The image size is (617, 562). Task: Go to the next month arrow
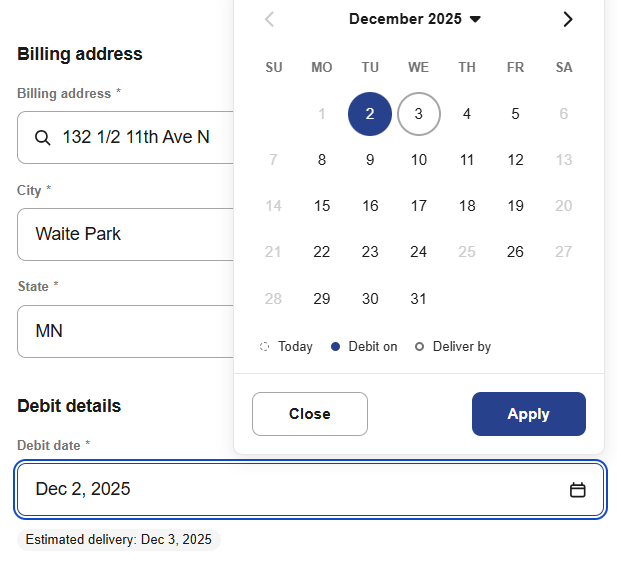[x=568, y=19]
